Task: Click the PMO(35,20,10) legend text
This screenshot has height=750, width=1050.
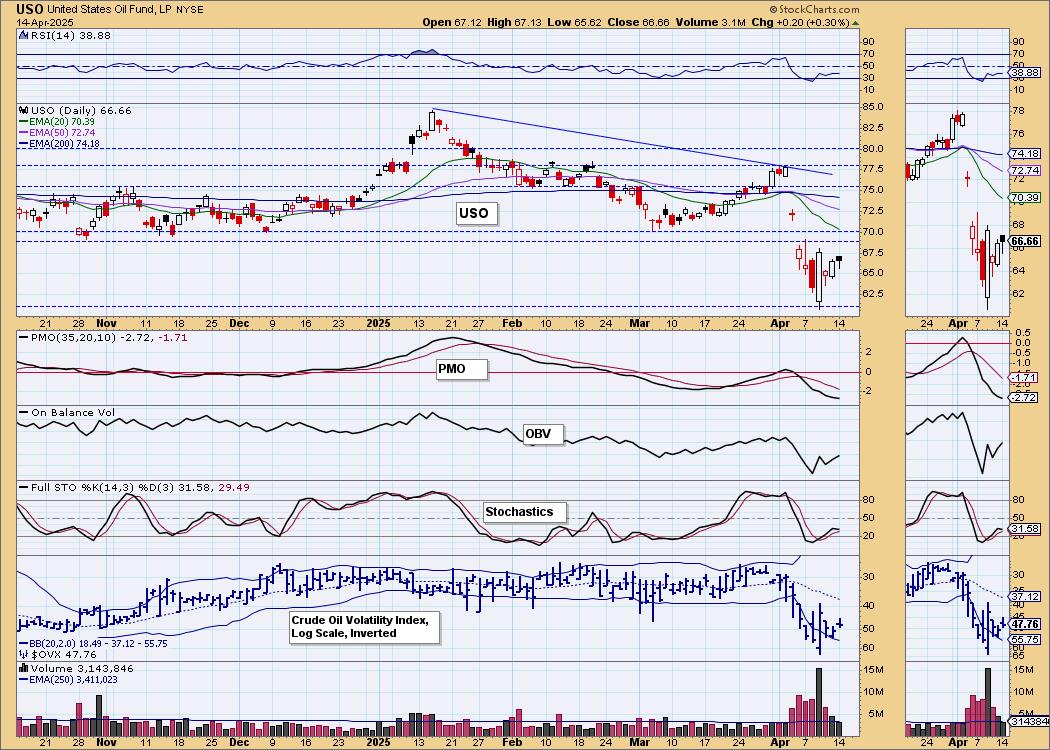Action: [108, 338]
